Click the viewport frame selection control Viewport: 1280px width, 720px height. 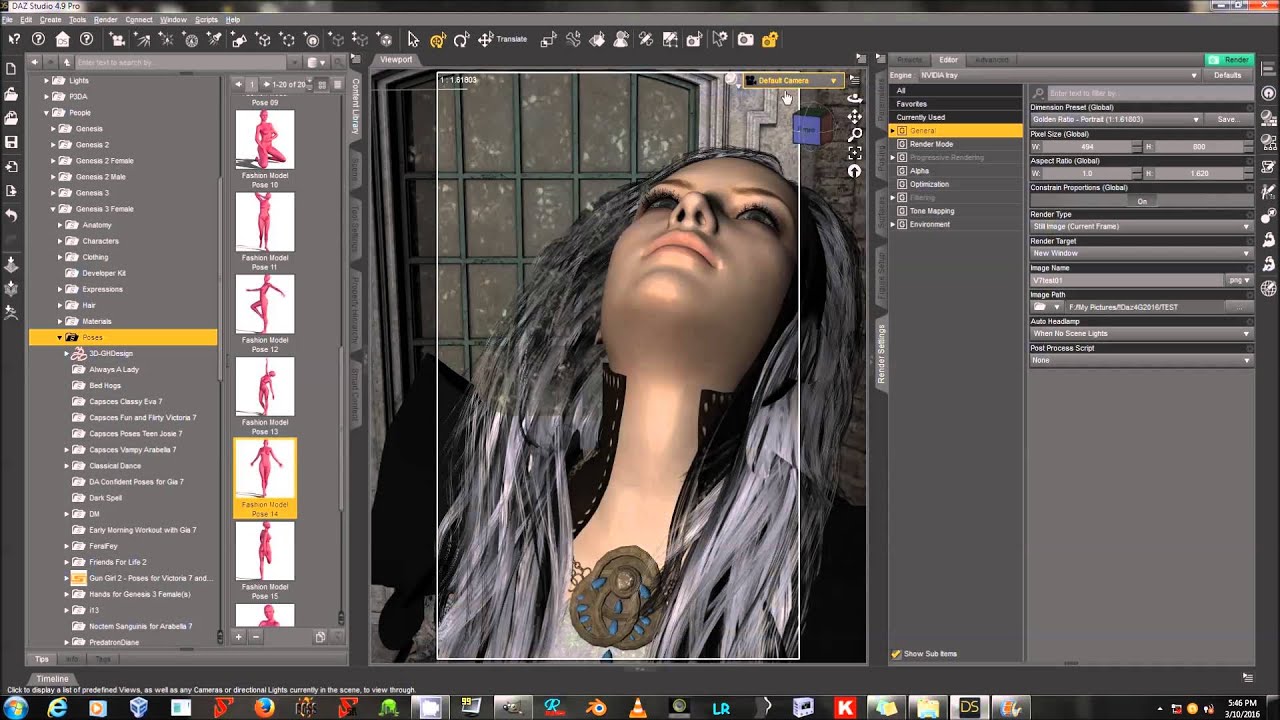click(x=854, y=153)
